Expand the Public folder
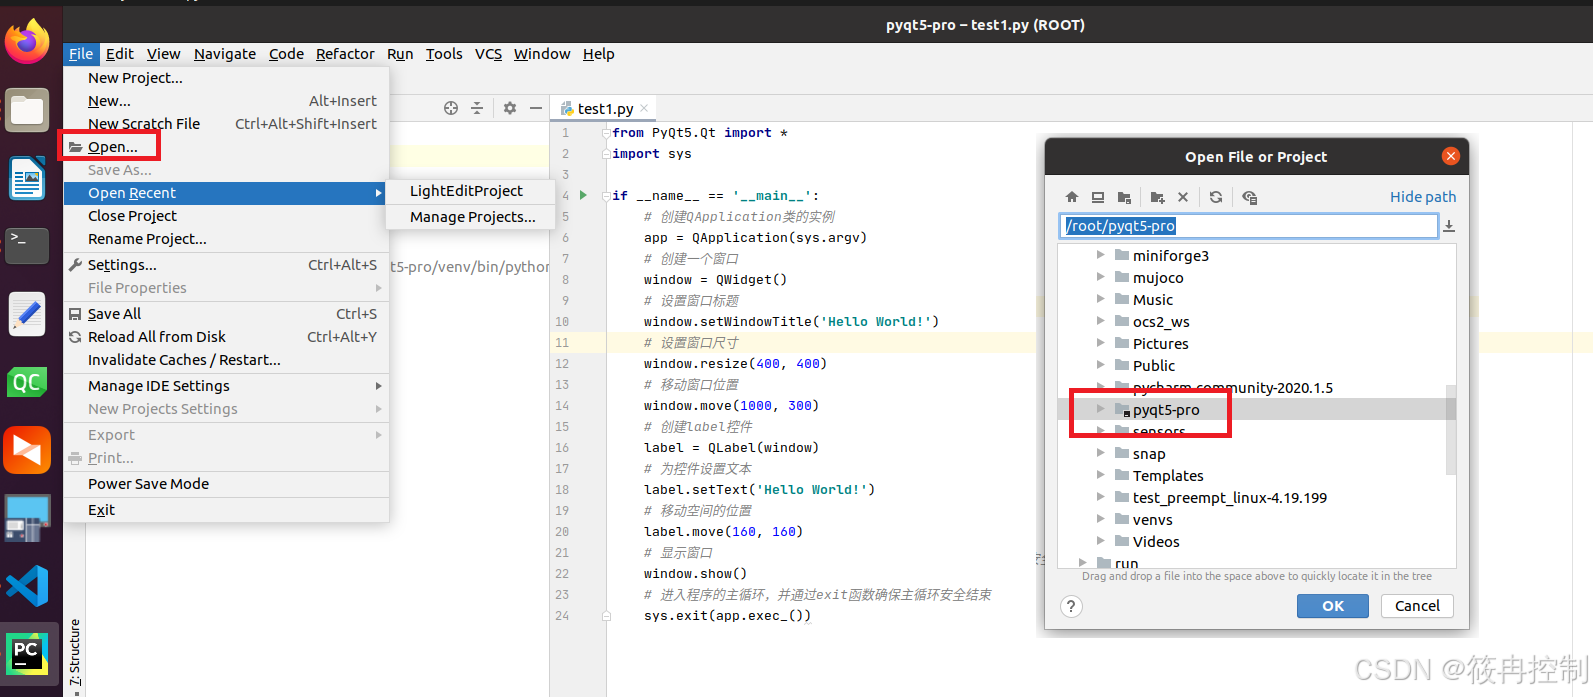Screen dimensions: 1593x697 click(1100, 365)
